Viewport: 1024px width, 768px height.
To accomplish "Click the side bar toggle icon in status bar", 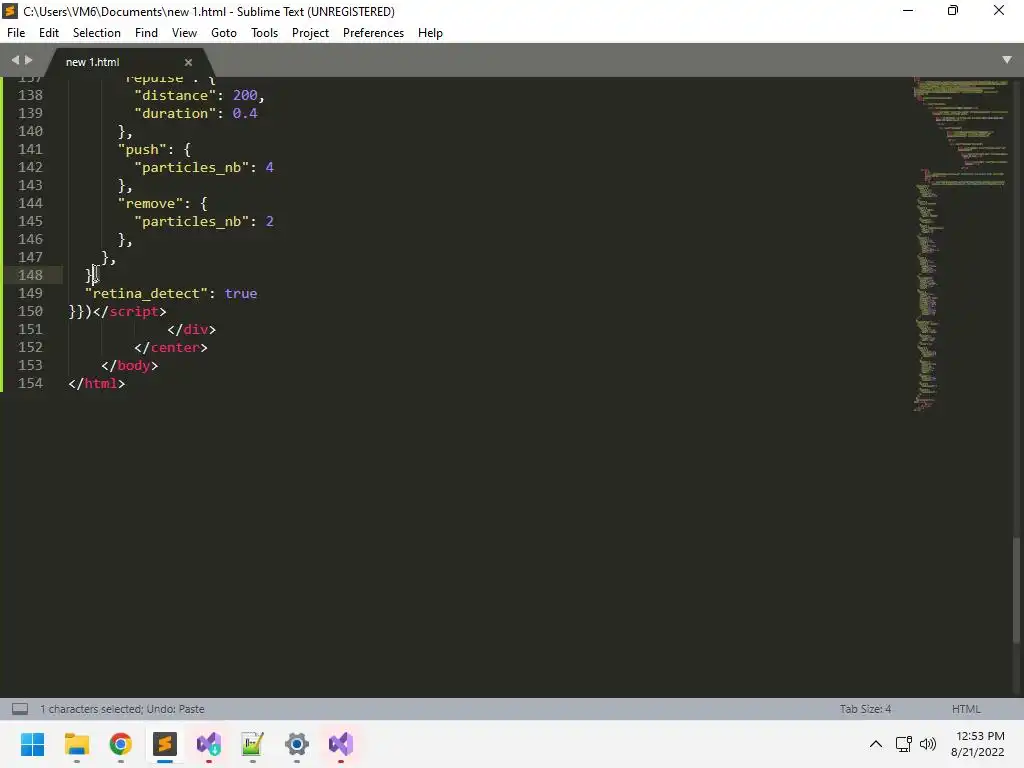I will [20, 709].
